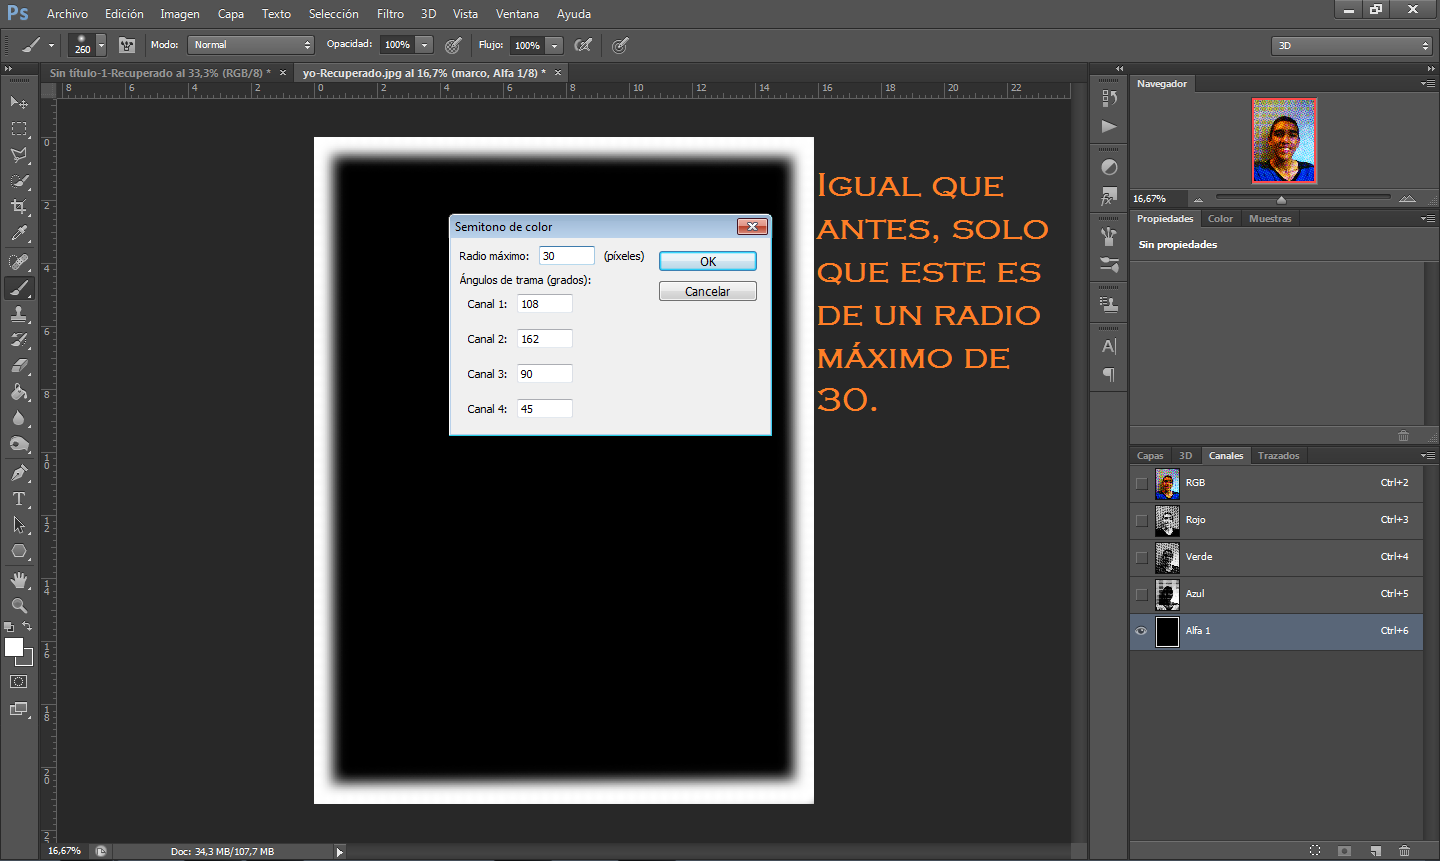Open the Archivo menu
Image resolution: width=1440 pixels, height=861 pixels.
67,14
